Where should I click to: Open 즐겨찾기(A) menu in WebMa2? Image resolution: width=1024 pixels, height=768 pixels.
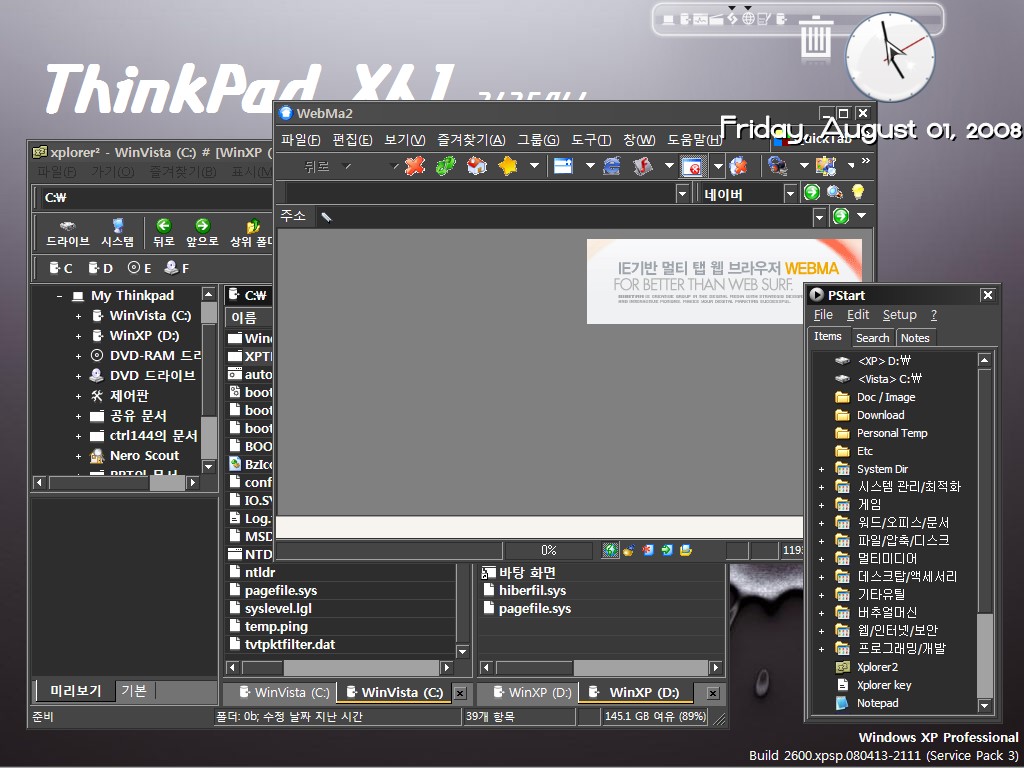tap(471, 140)
